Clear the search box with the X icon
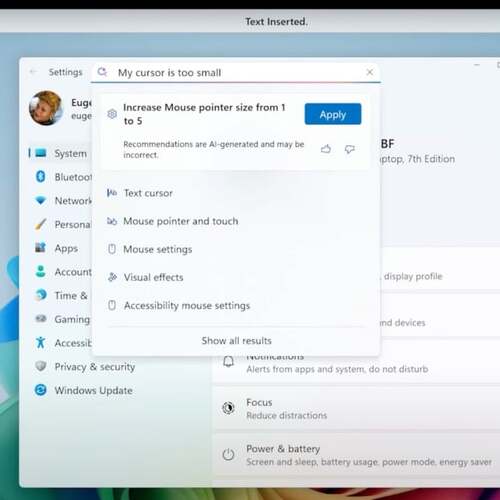 (369, 72)
